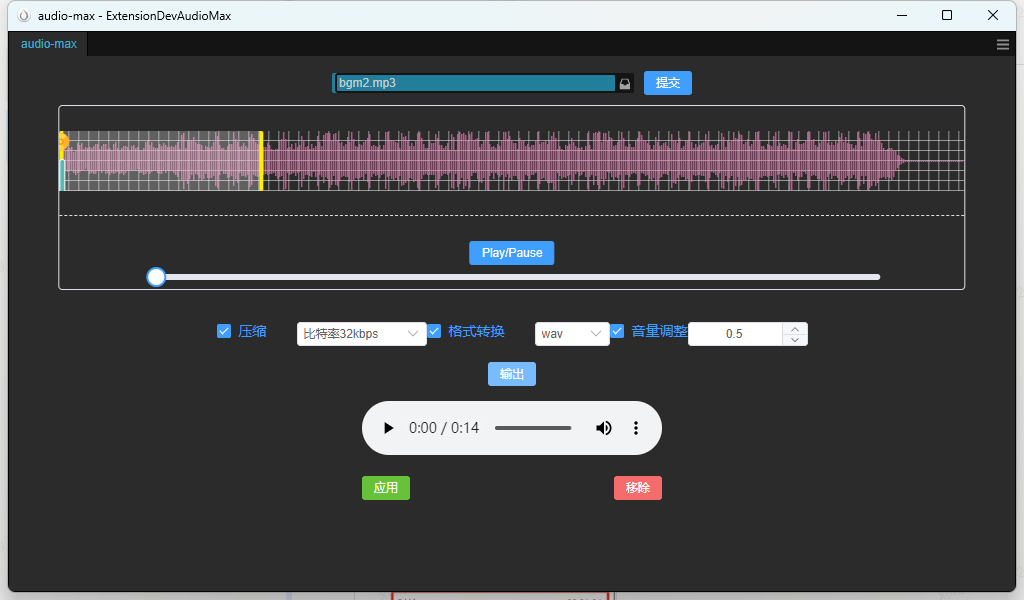Switch to the audio-max tab
This screenshot has width=1024, height=600.
(48, 44)
